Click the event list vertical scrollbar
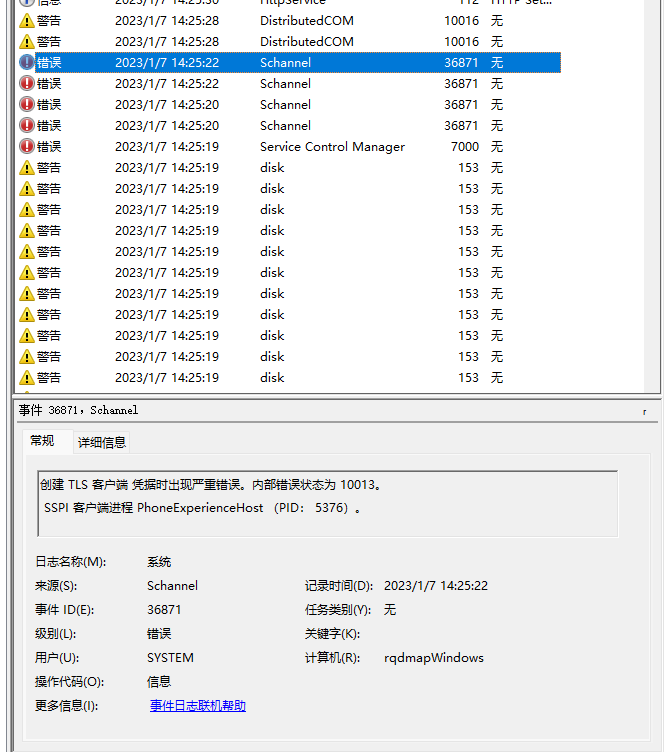664x752 pixels. pyautogui.click(x=652, y=200)
